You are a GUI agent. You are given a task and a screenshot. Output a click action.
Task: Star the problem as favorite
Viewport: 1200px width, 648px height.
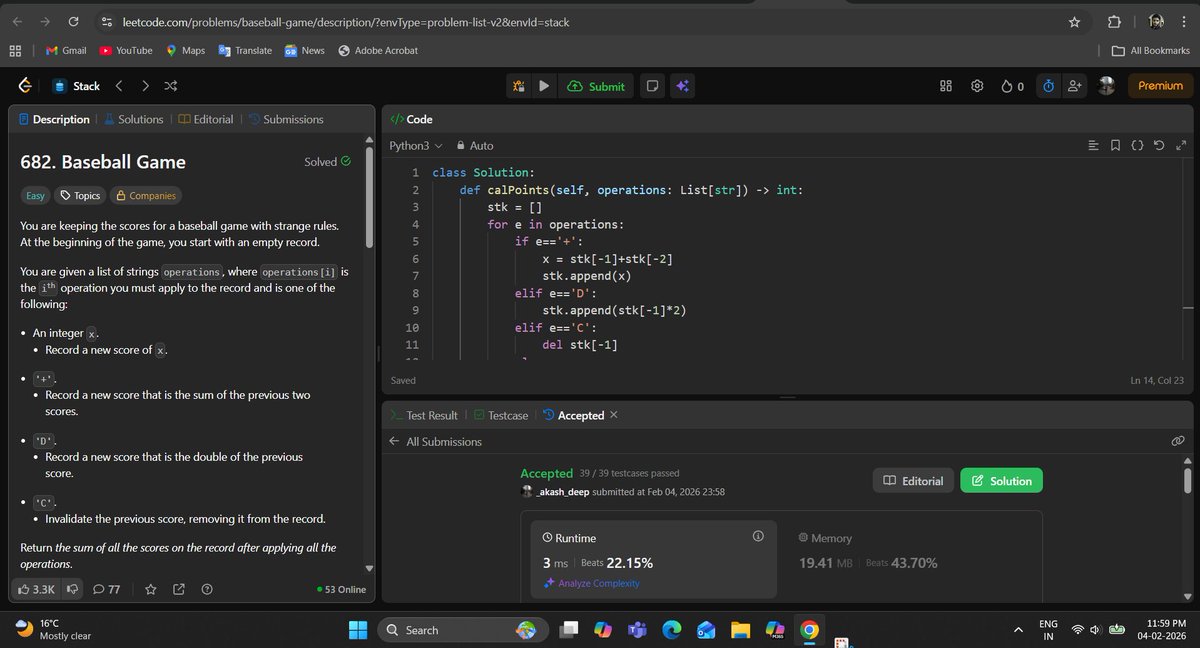coord(151,589)
